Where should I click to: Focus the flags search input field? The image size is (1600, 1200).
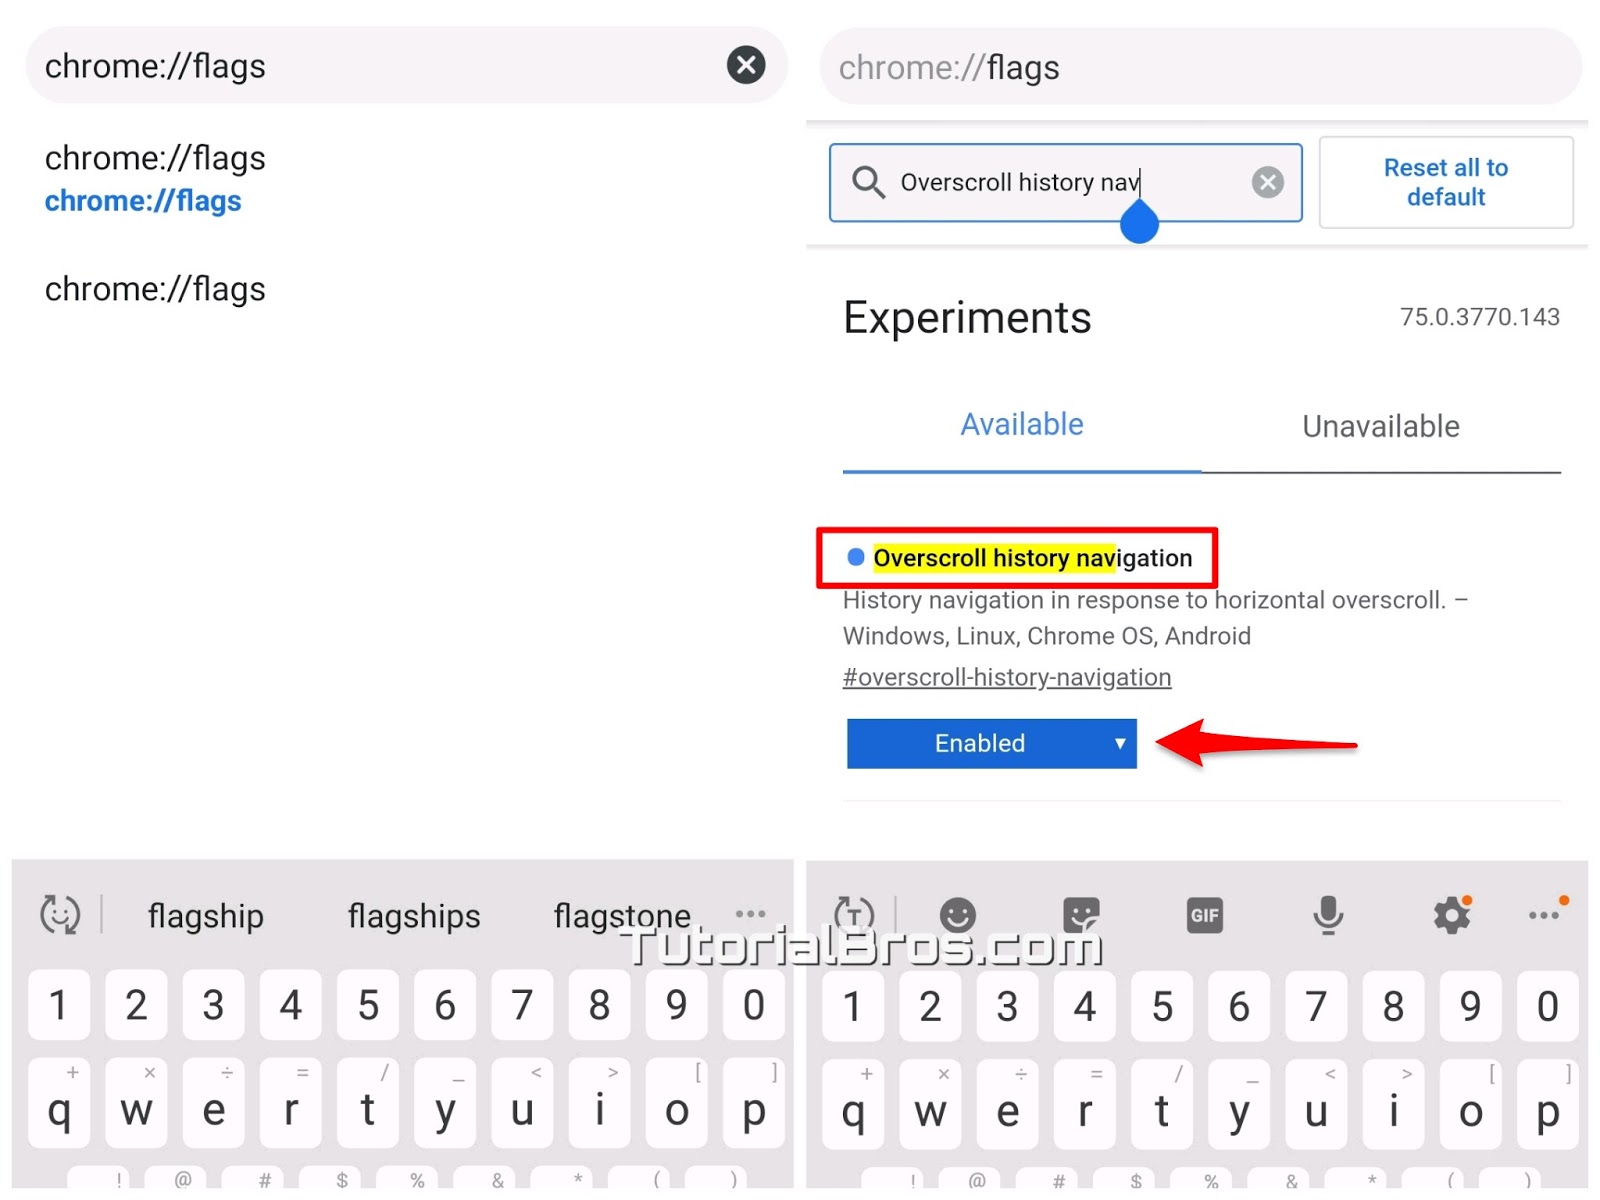point(1066,182)
